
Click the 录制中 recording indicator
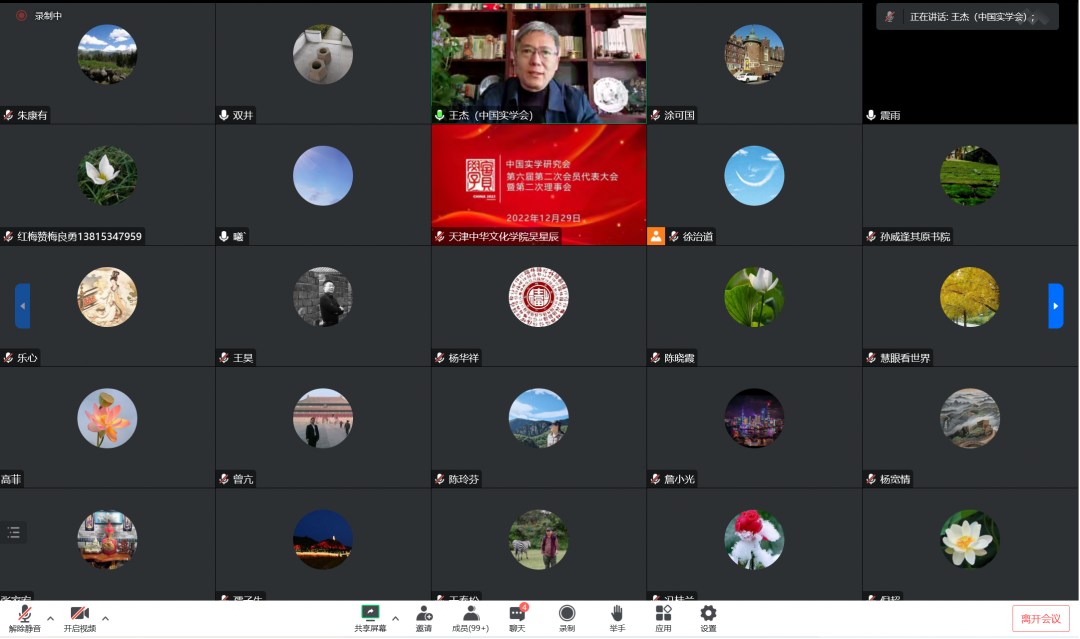click(x=40, y=16)
